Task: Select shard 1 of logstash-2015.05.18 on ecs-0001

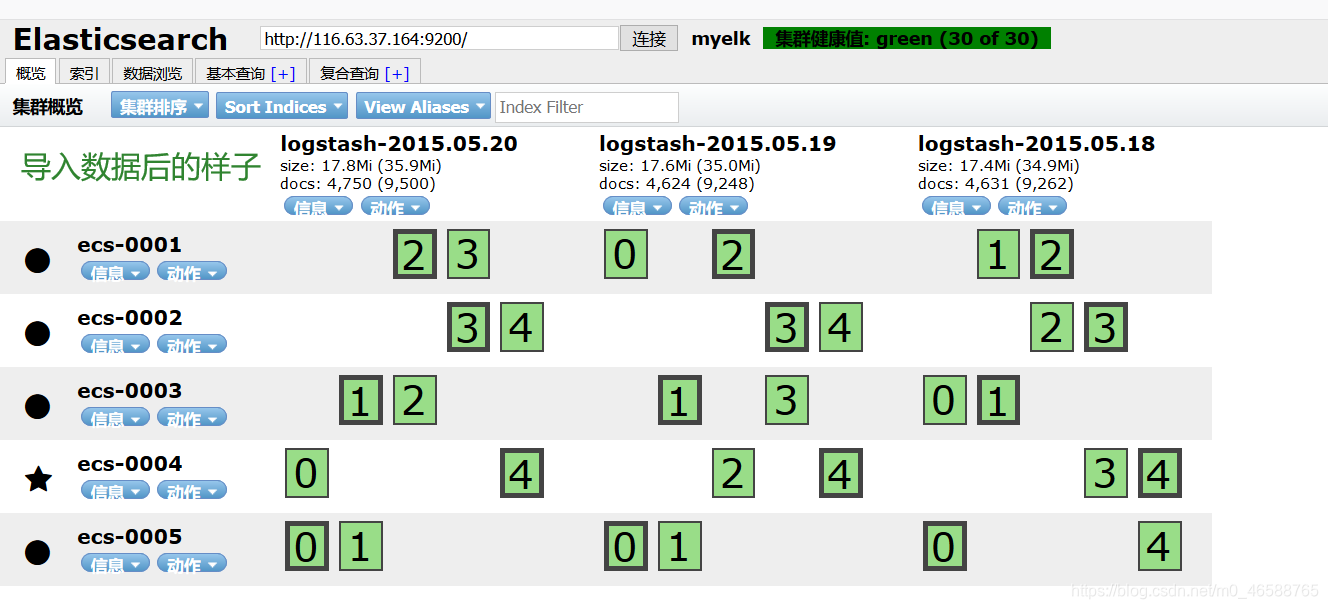Action: point(998,254)
